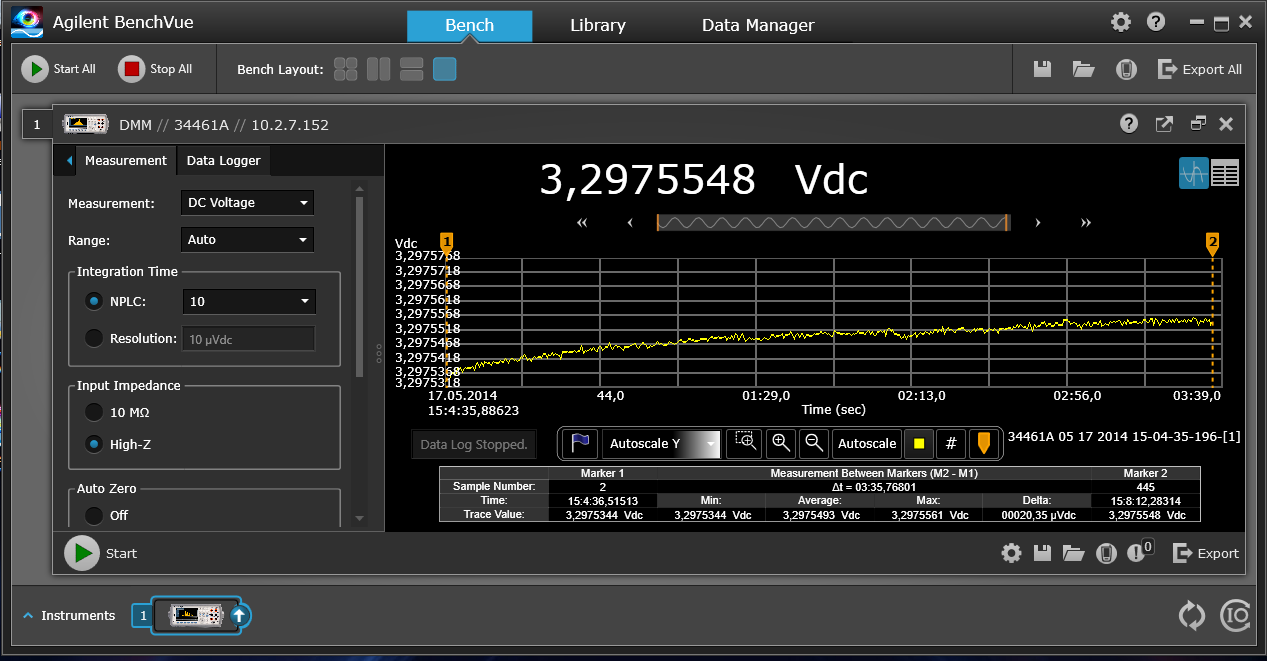The height and width of the screenshot is (661, 1267).
Task: Click the yellow trace color swatch
Action: 918,443
